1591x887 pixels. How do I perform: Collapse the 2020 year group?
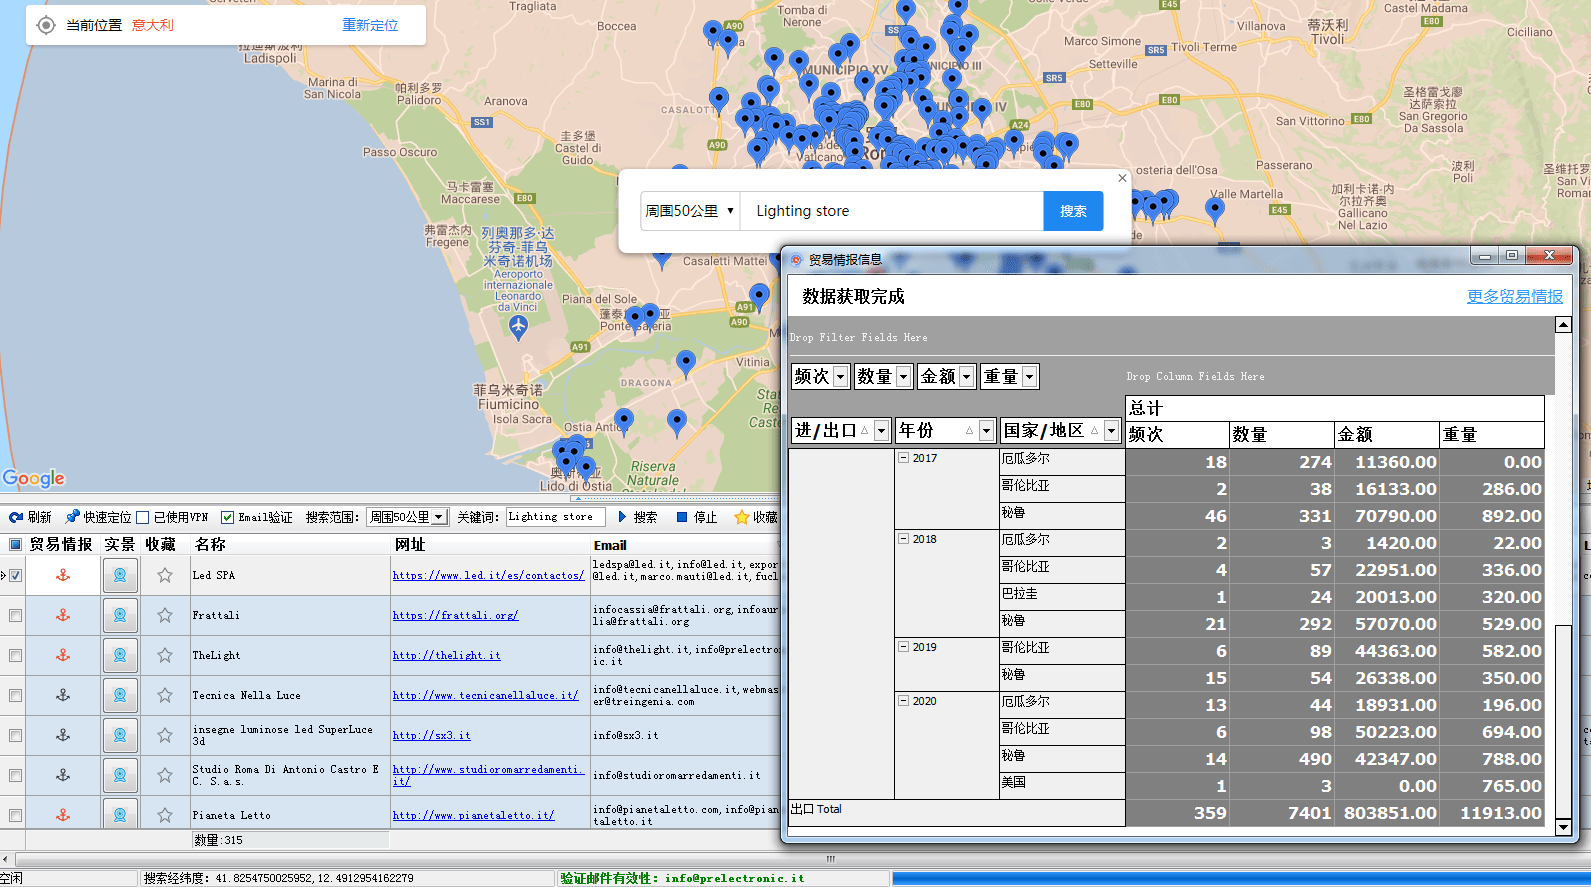click(904, 701)
